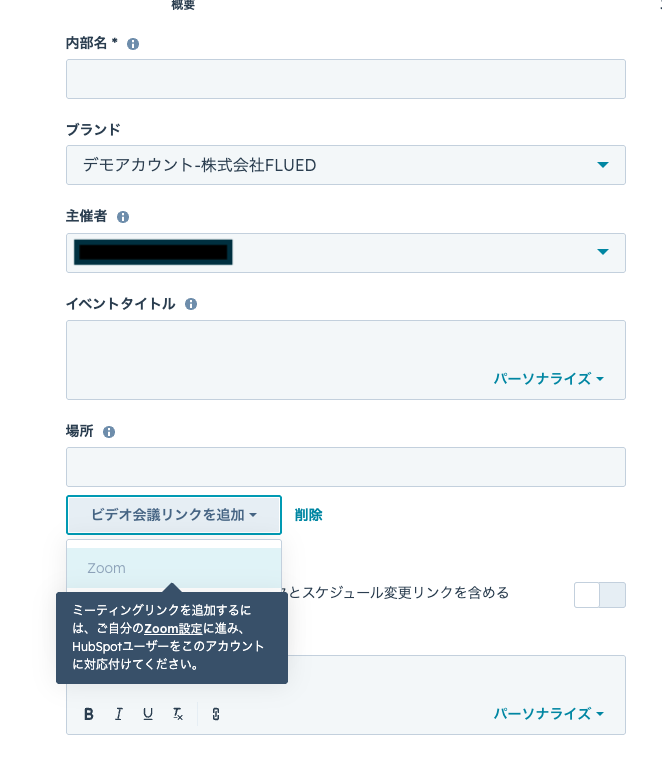Image resolution: width=662 pixels, height=761 pixels.
Task: Select the Zoom option in the menu
Action: click(x=174, y=568)
